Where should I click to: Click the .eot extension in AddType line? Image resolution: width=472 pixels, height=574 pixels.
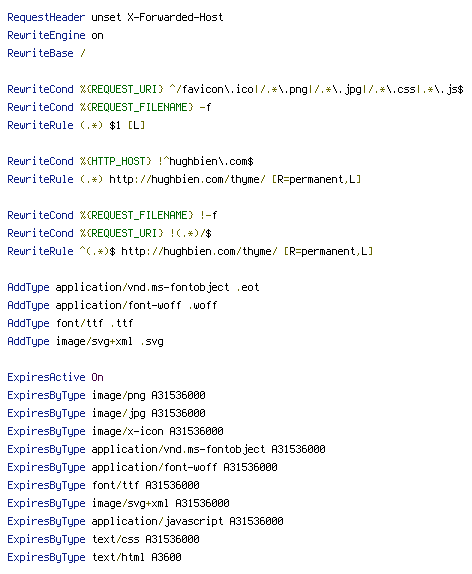[248, 287]
